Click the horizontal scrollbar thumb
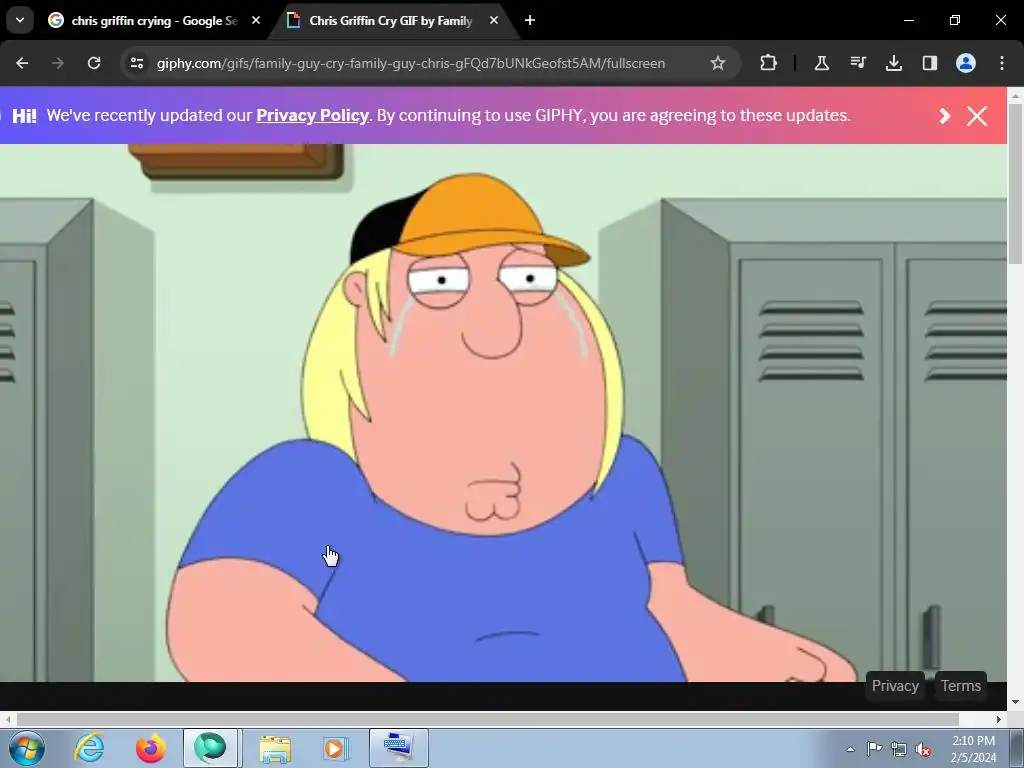The height and width of the screenshot is (768, 1024). (487, 719)
